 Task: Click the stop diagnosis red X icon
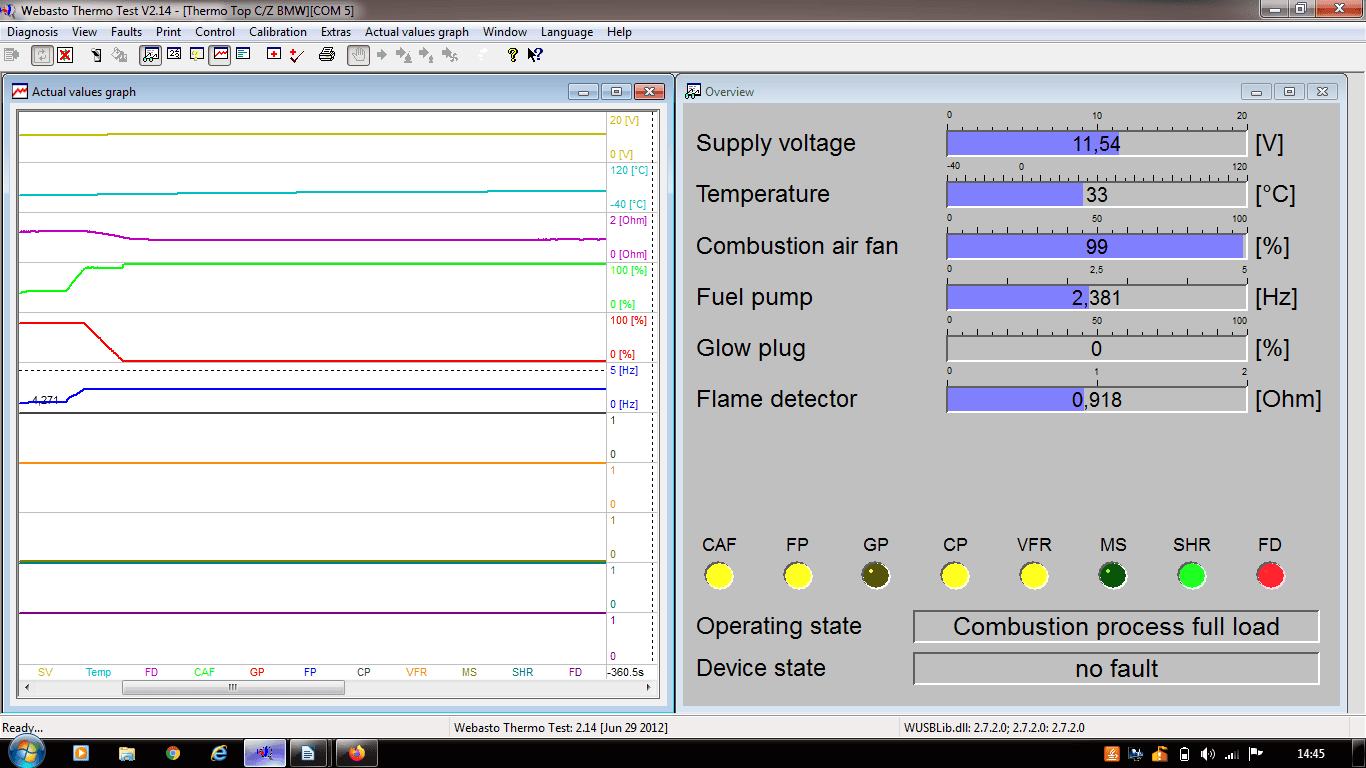pos(65,55)
